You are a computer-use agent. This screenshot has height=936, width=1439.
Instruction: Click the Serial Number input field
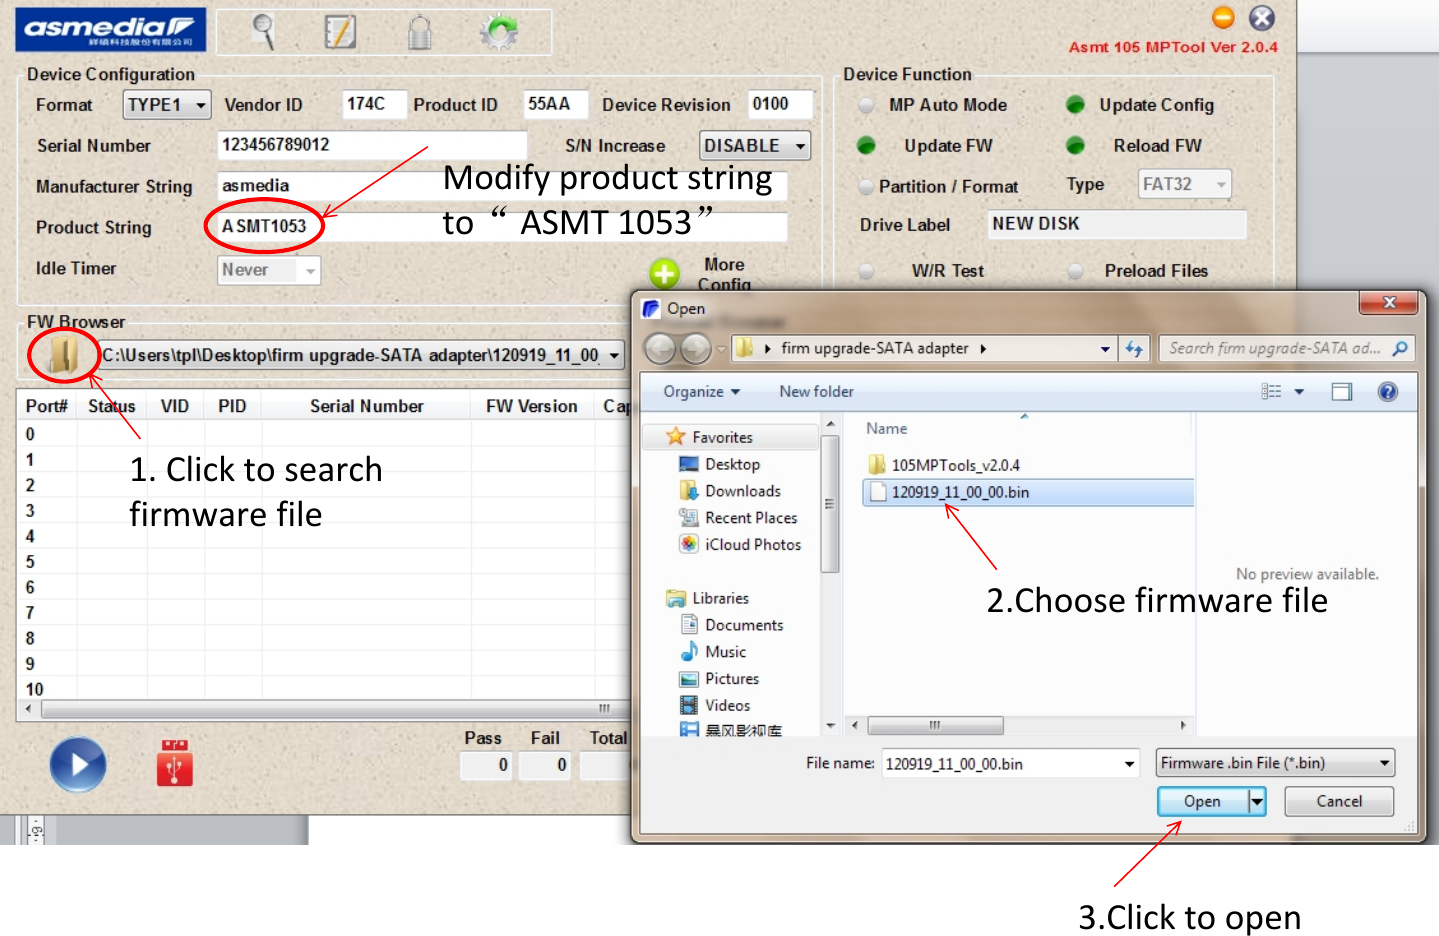371,145
